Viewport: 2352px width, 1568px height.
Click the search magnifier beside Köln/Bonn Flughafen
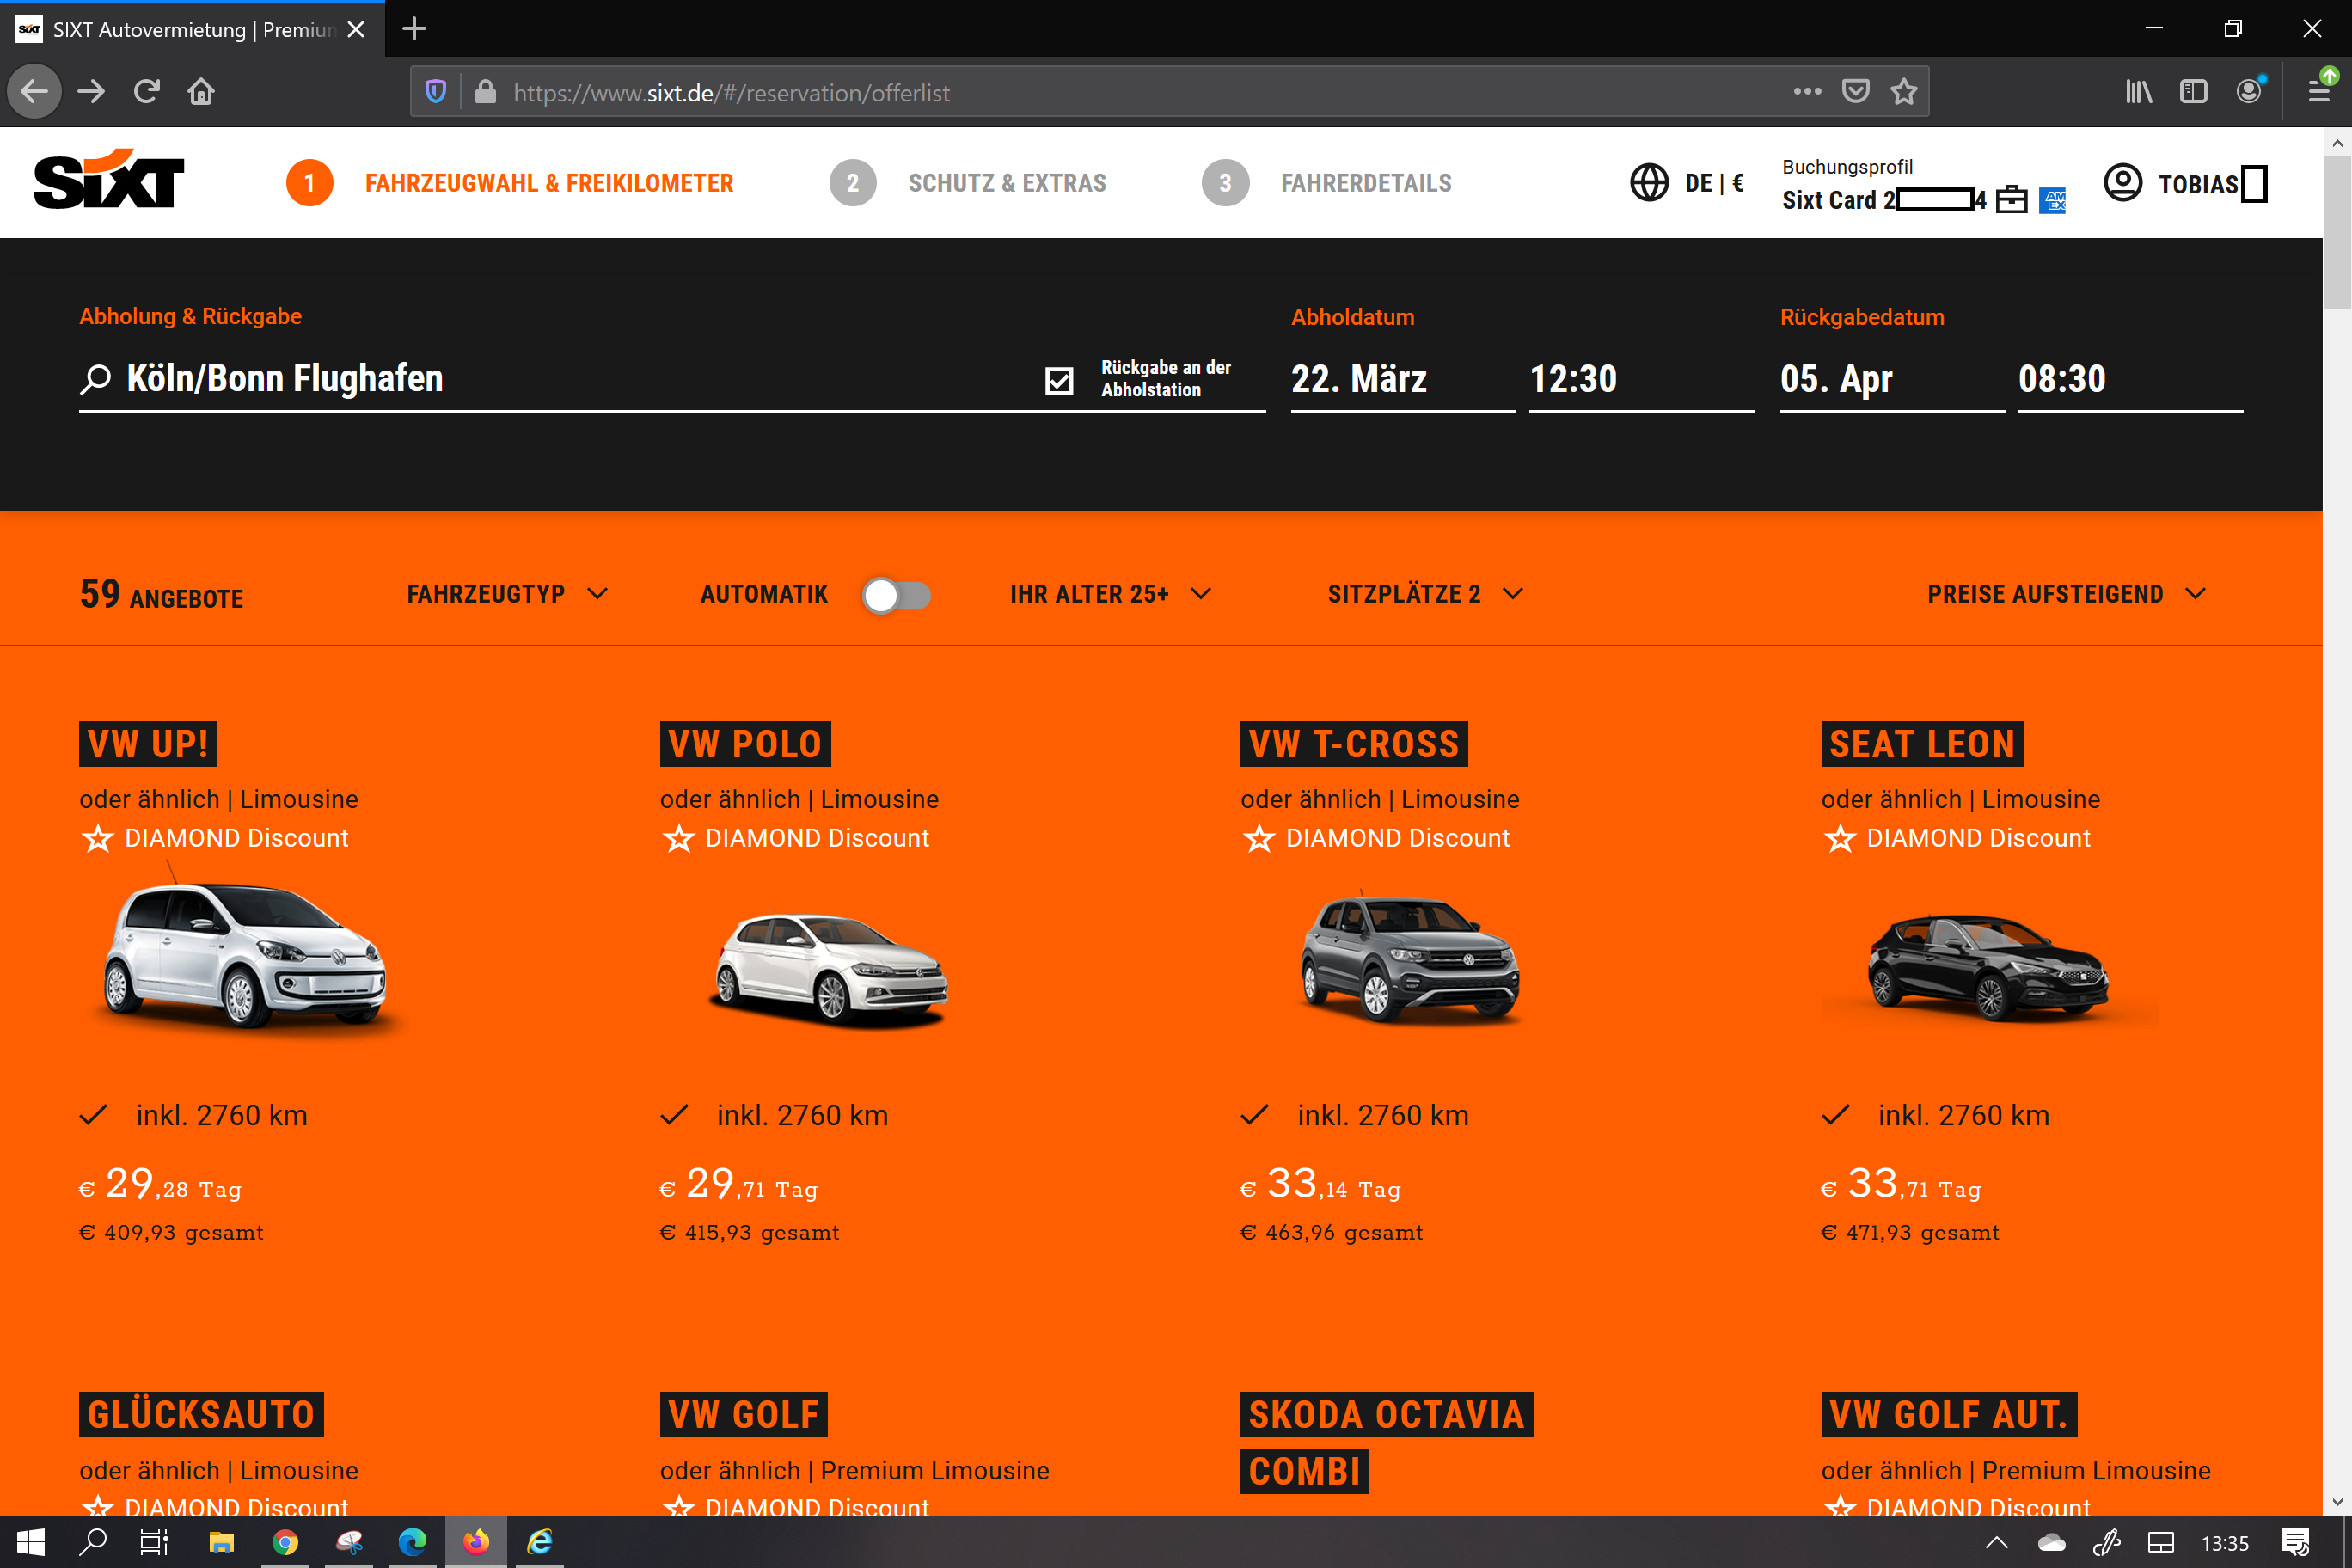click(95, 379)
